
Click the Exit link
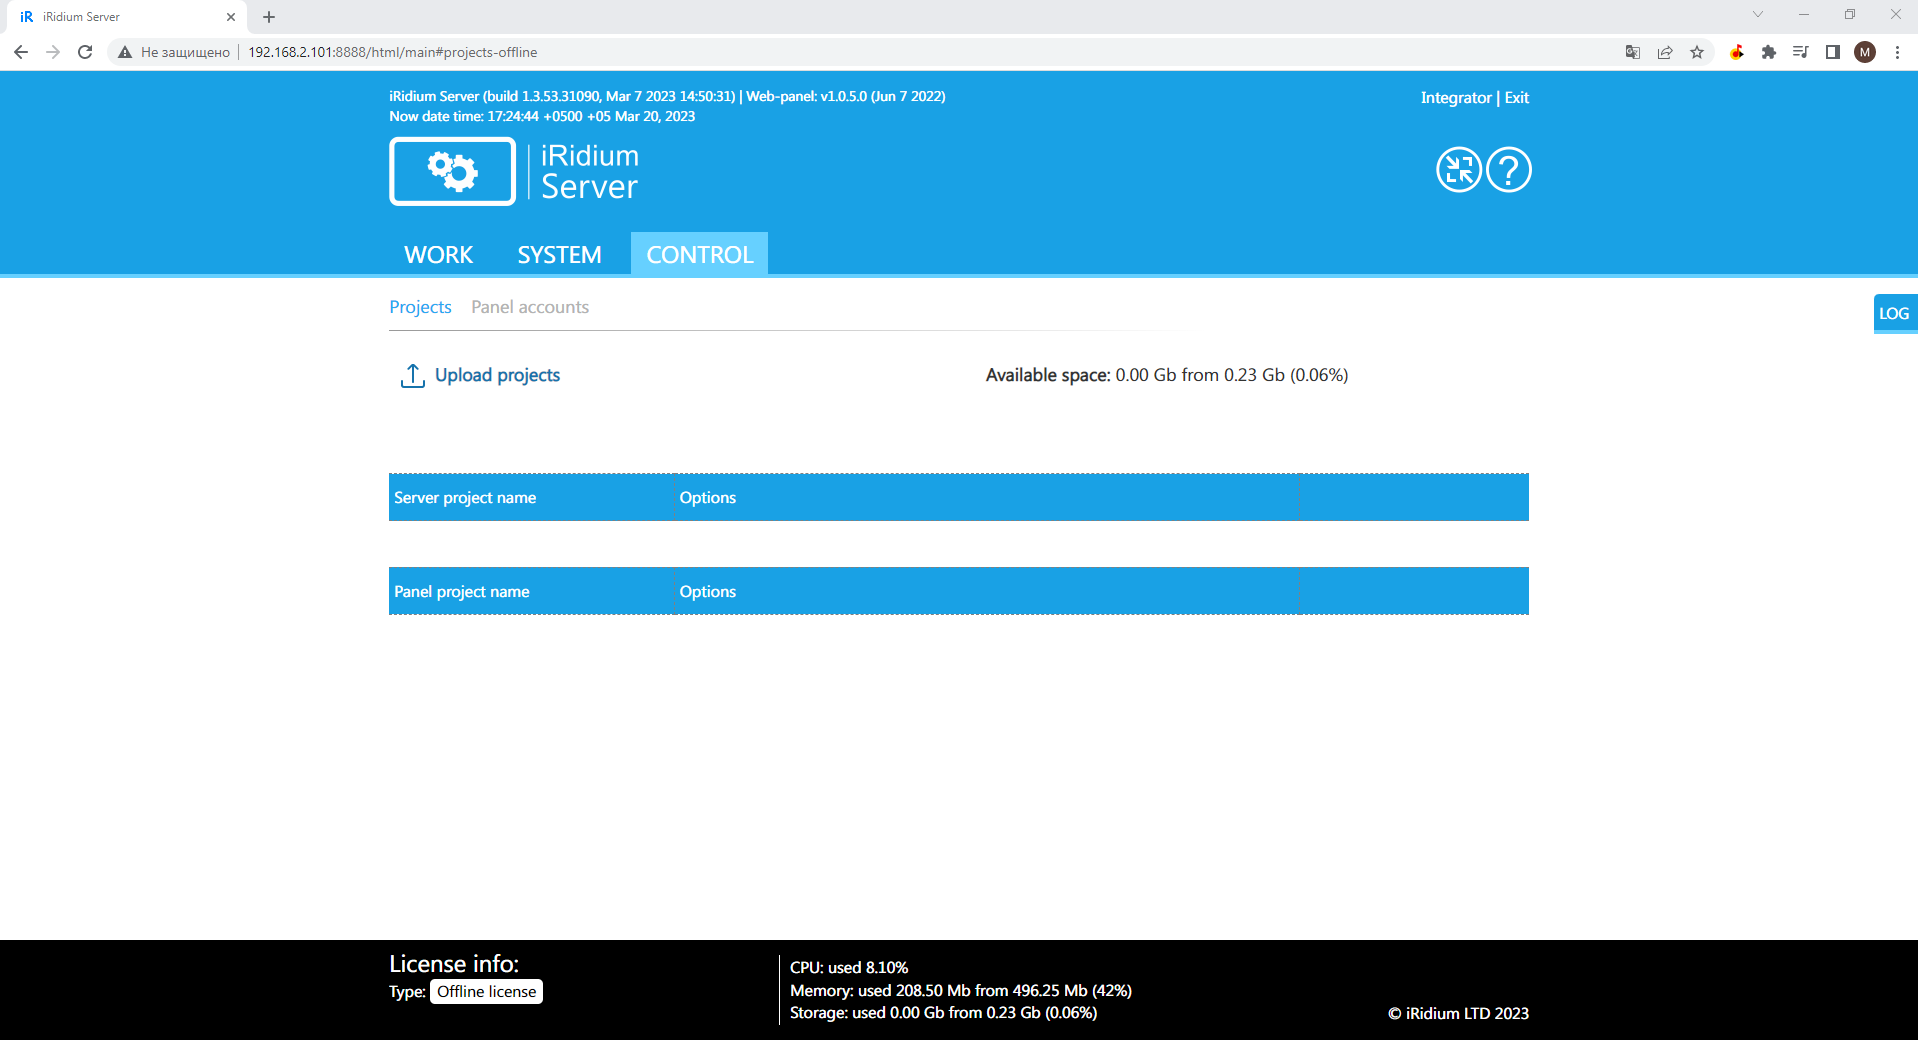click(x=1516, y=98)
